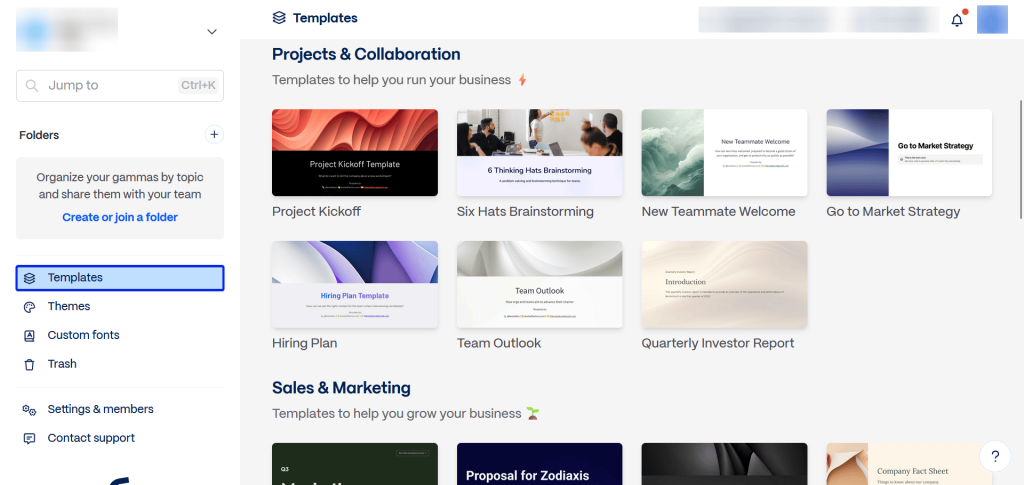Click the plus icon beside Folders

213,134
